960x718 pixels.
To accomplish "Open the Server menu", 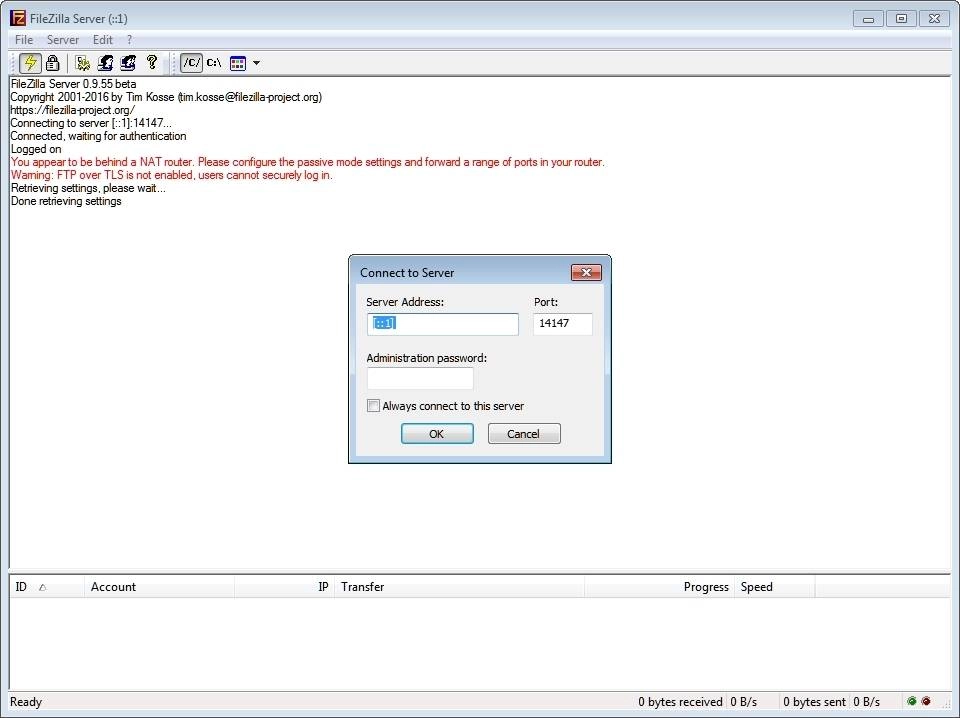I will [x=62, y=40].
